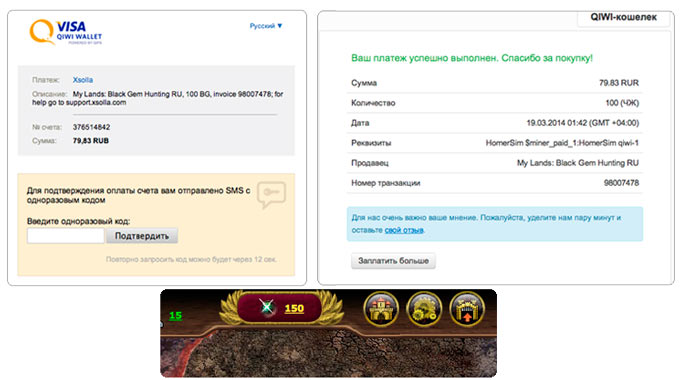
Task: Select the 79,83 RUB amount text
Action: click(x=91, y=141)
